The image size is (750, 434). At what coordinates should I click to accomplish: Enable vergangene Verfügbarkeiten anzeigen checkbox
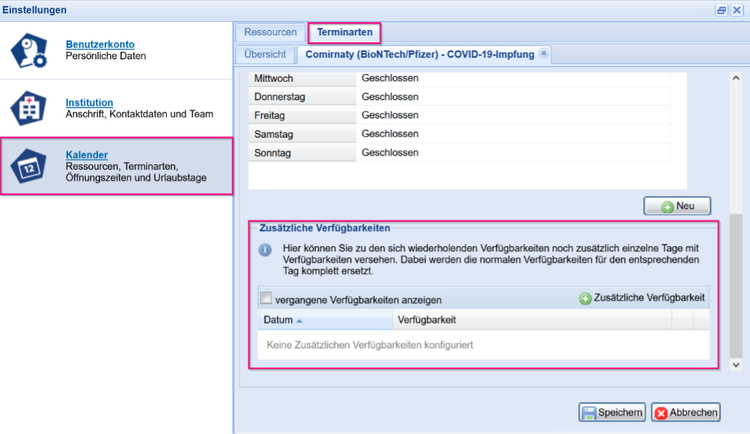coord(266,298)
